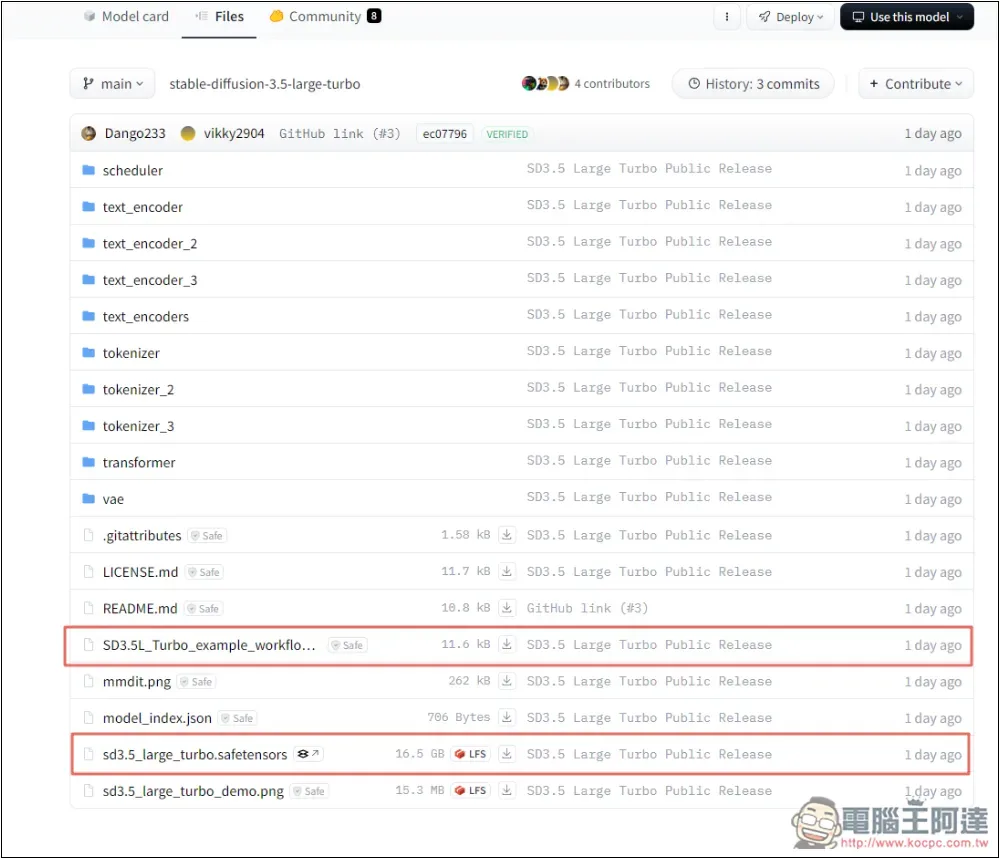Click the transformer folder icon
The width and height of the screenshot is (1000, 859).
click(x=89, y=462)
